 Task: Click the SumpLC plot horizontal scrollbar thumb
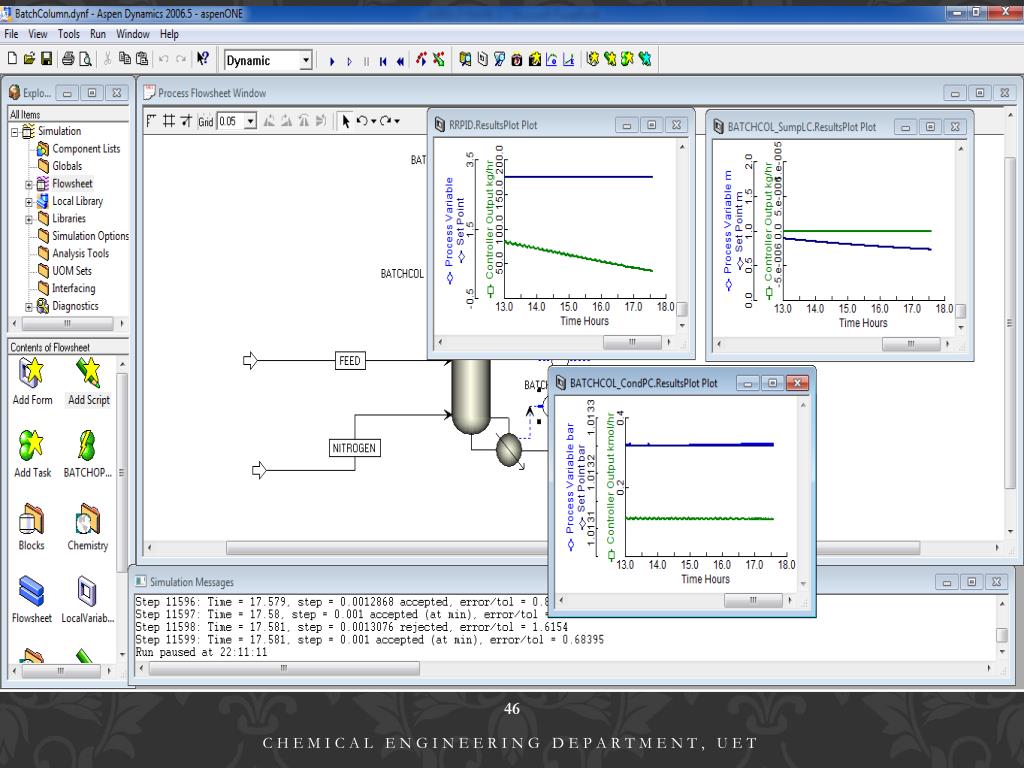click(911, 344)
